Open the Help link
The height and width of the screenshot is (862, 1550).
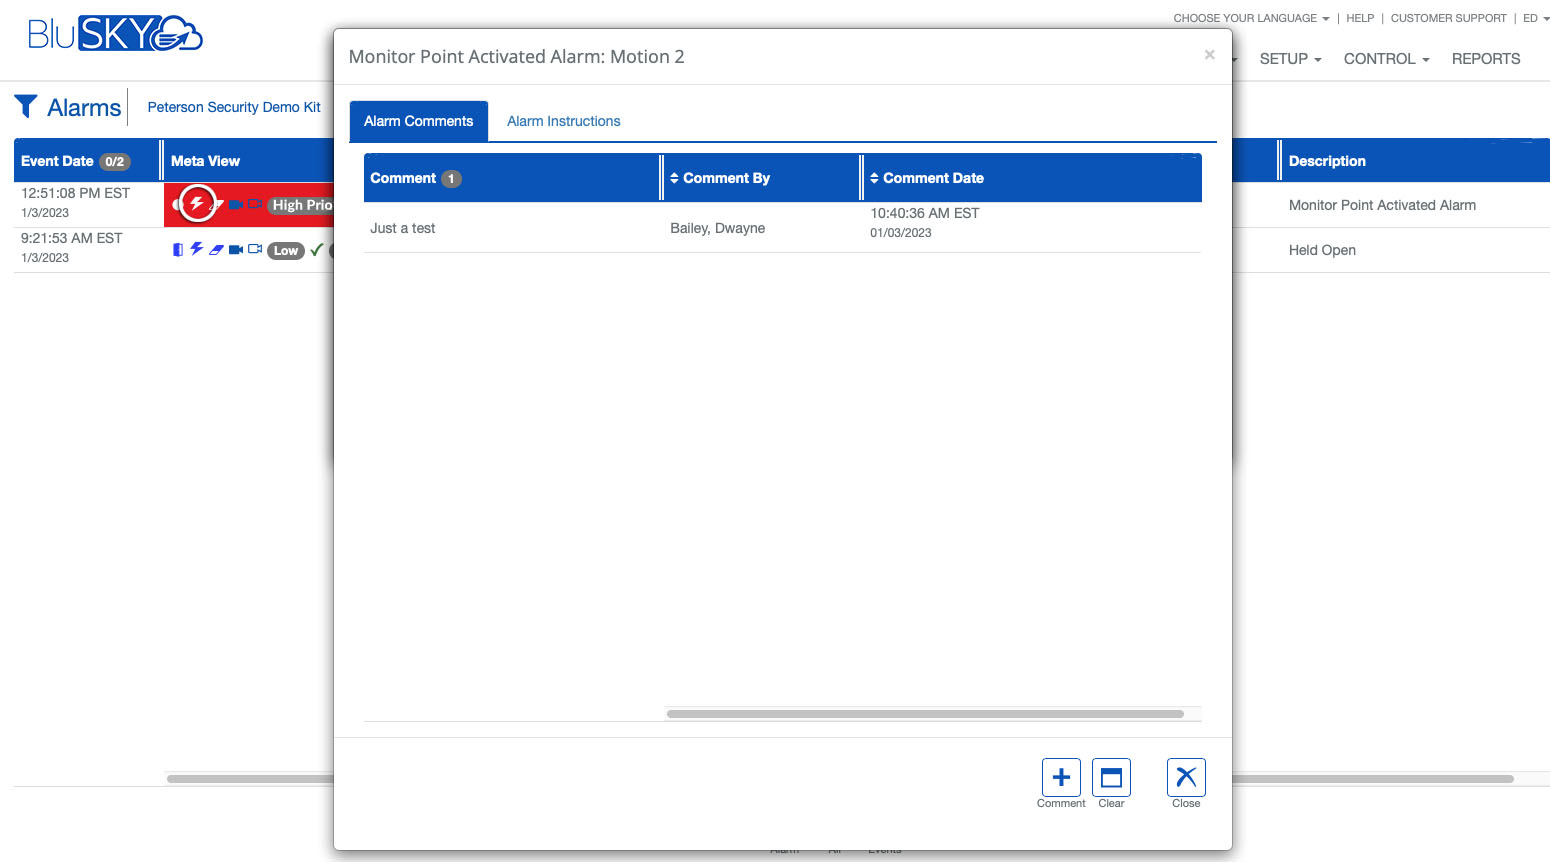click(x=1359, y=18)
